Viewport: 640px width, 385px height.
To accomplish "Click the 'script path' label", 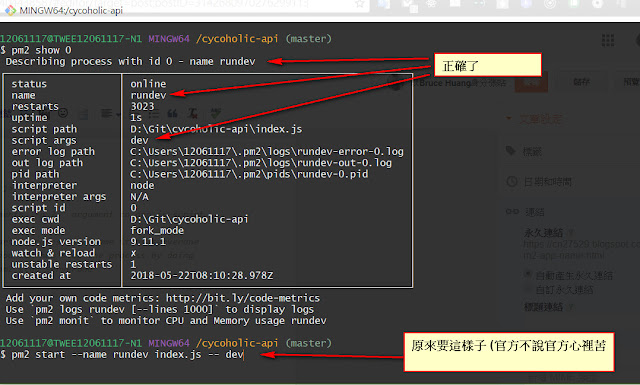I will pos(44,129).
